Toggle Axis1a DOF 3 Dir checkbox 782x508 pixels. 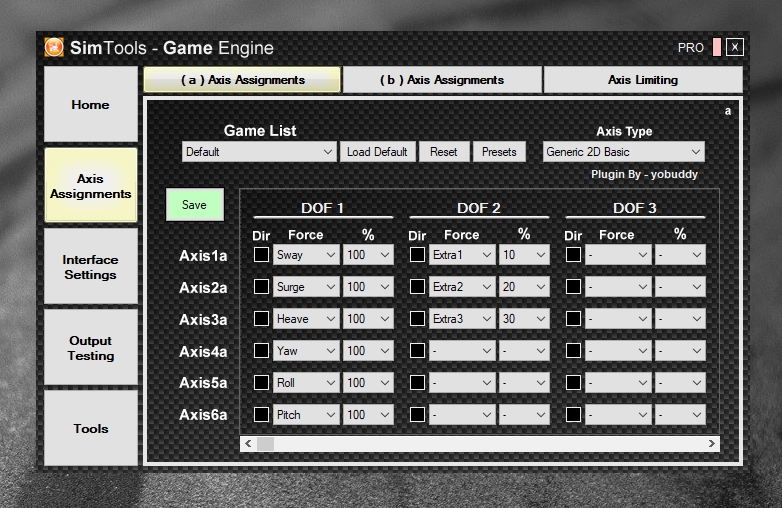574,255
